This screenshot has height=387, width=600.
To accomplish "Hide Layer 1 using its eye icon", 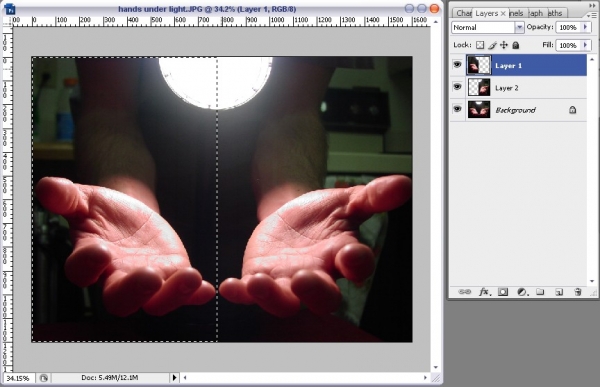I will tap(457, 65).
